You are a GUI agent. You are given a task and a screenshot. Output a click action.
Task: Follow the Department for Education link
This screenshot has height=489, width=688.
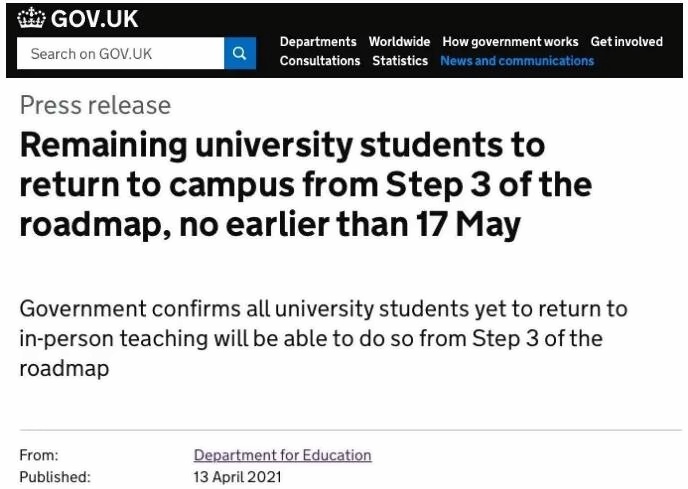point(282,455)
